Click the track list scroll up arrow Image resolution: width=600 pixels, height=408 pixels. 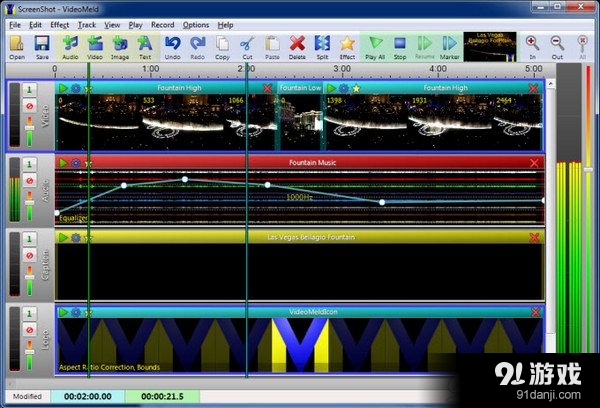(x=551, y=83)
